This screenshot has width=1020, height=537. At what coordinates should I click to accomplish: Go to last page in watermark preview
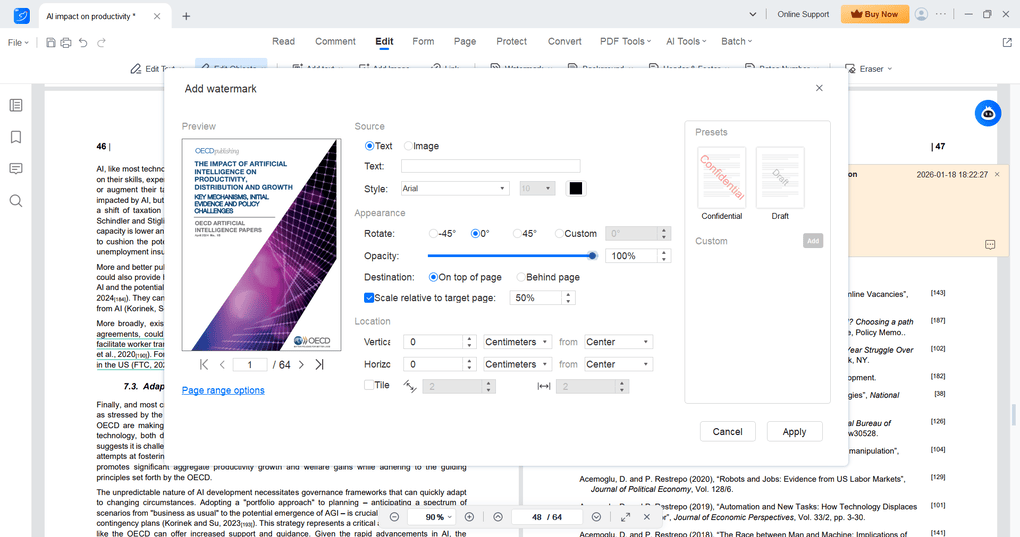click(319, 365)
